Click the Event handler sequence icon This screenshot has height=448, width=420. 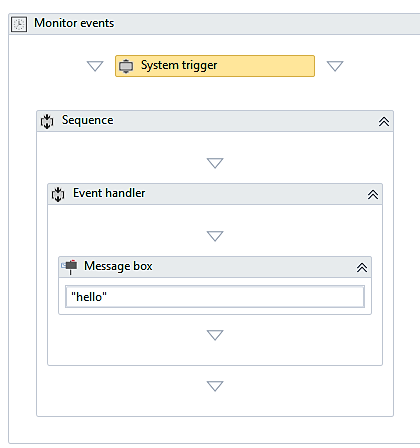pos(58,194)
